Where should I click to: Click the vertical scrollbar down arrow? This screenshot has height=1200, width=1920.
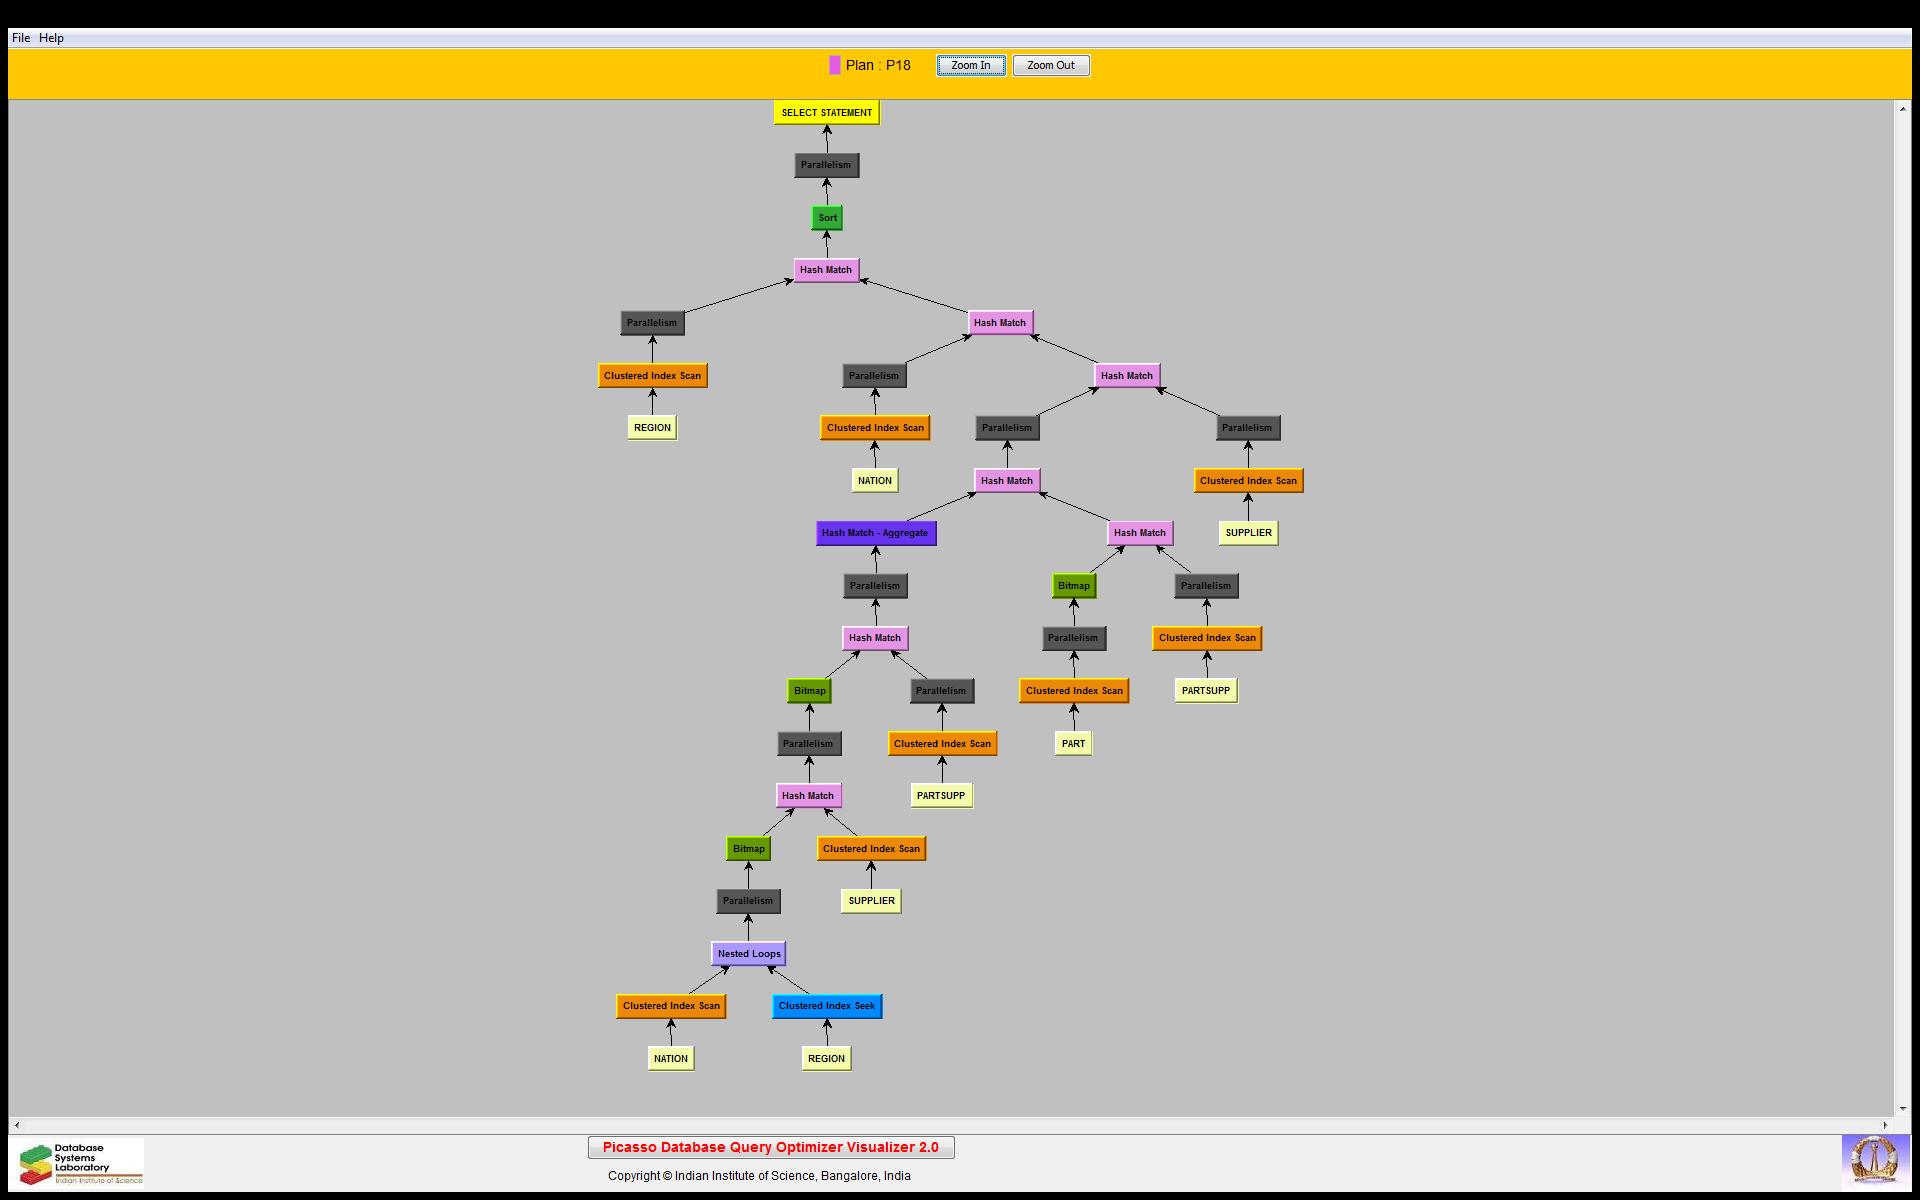[1903, 1108]
